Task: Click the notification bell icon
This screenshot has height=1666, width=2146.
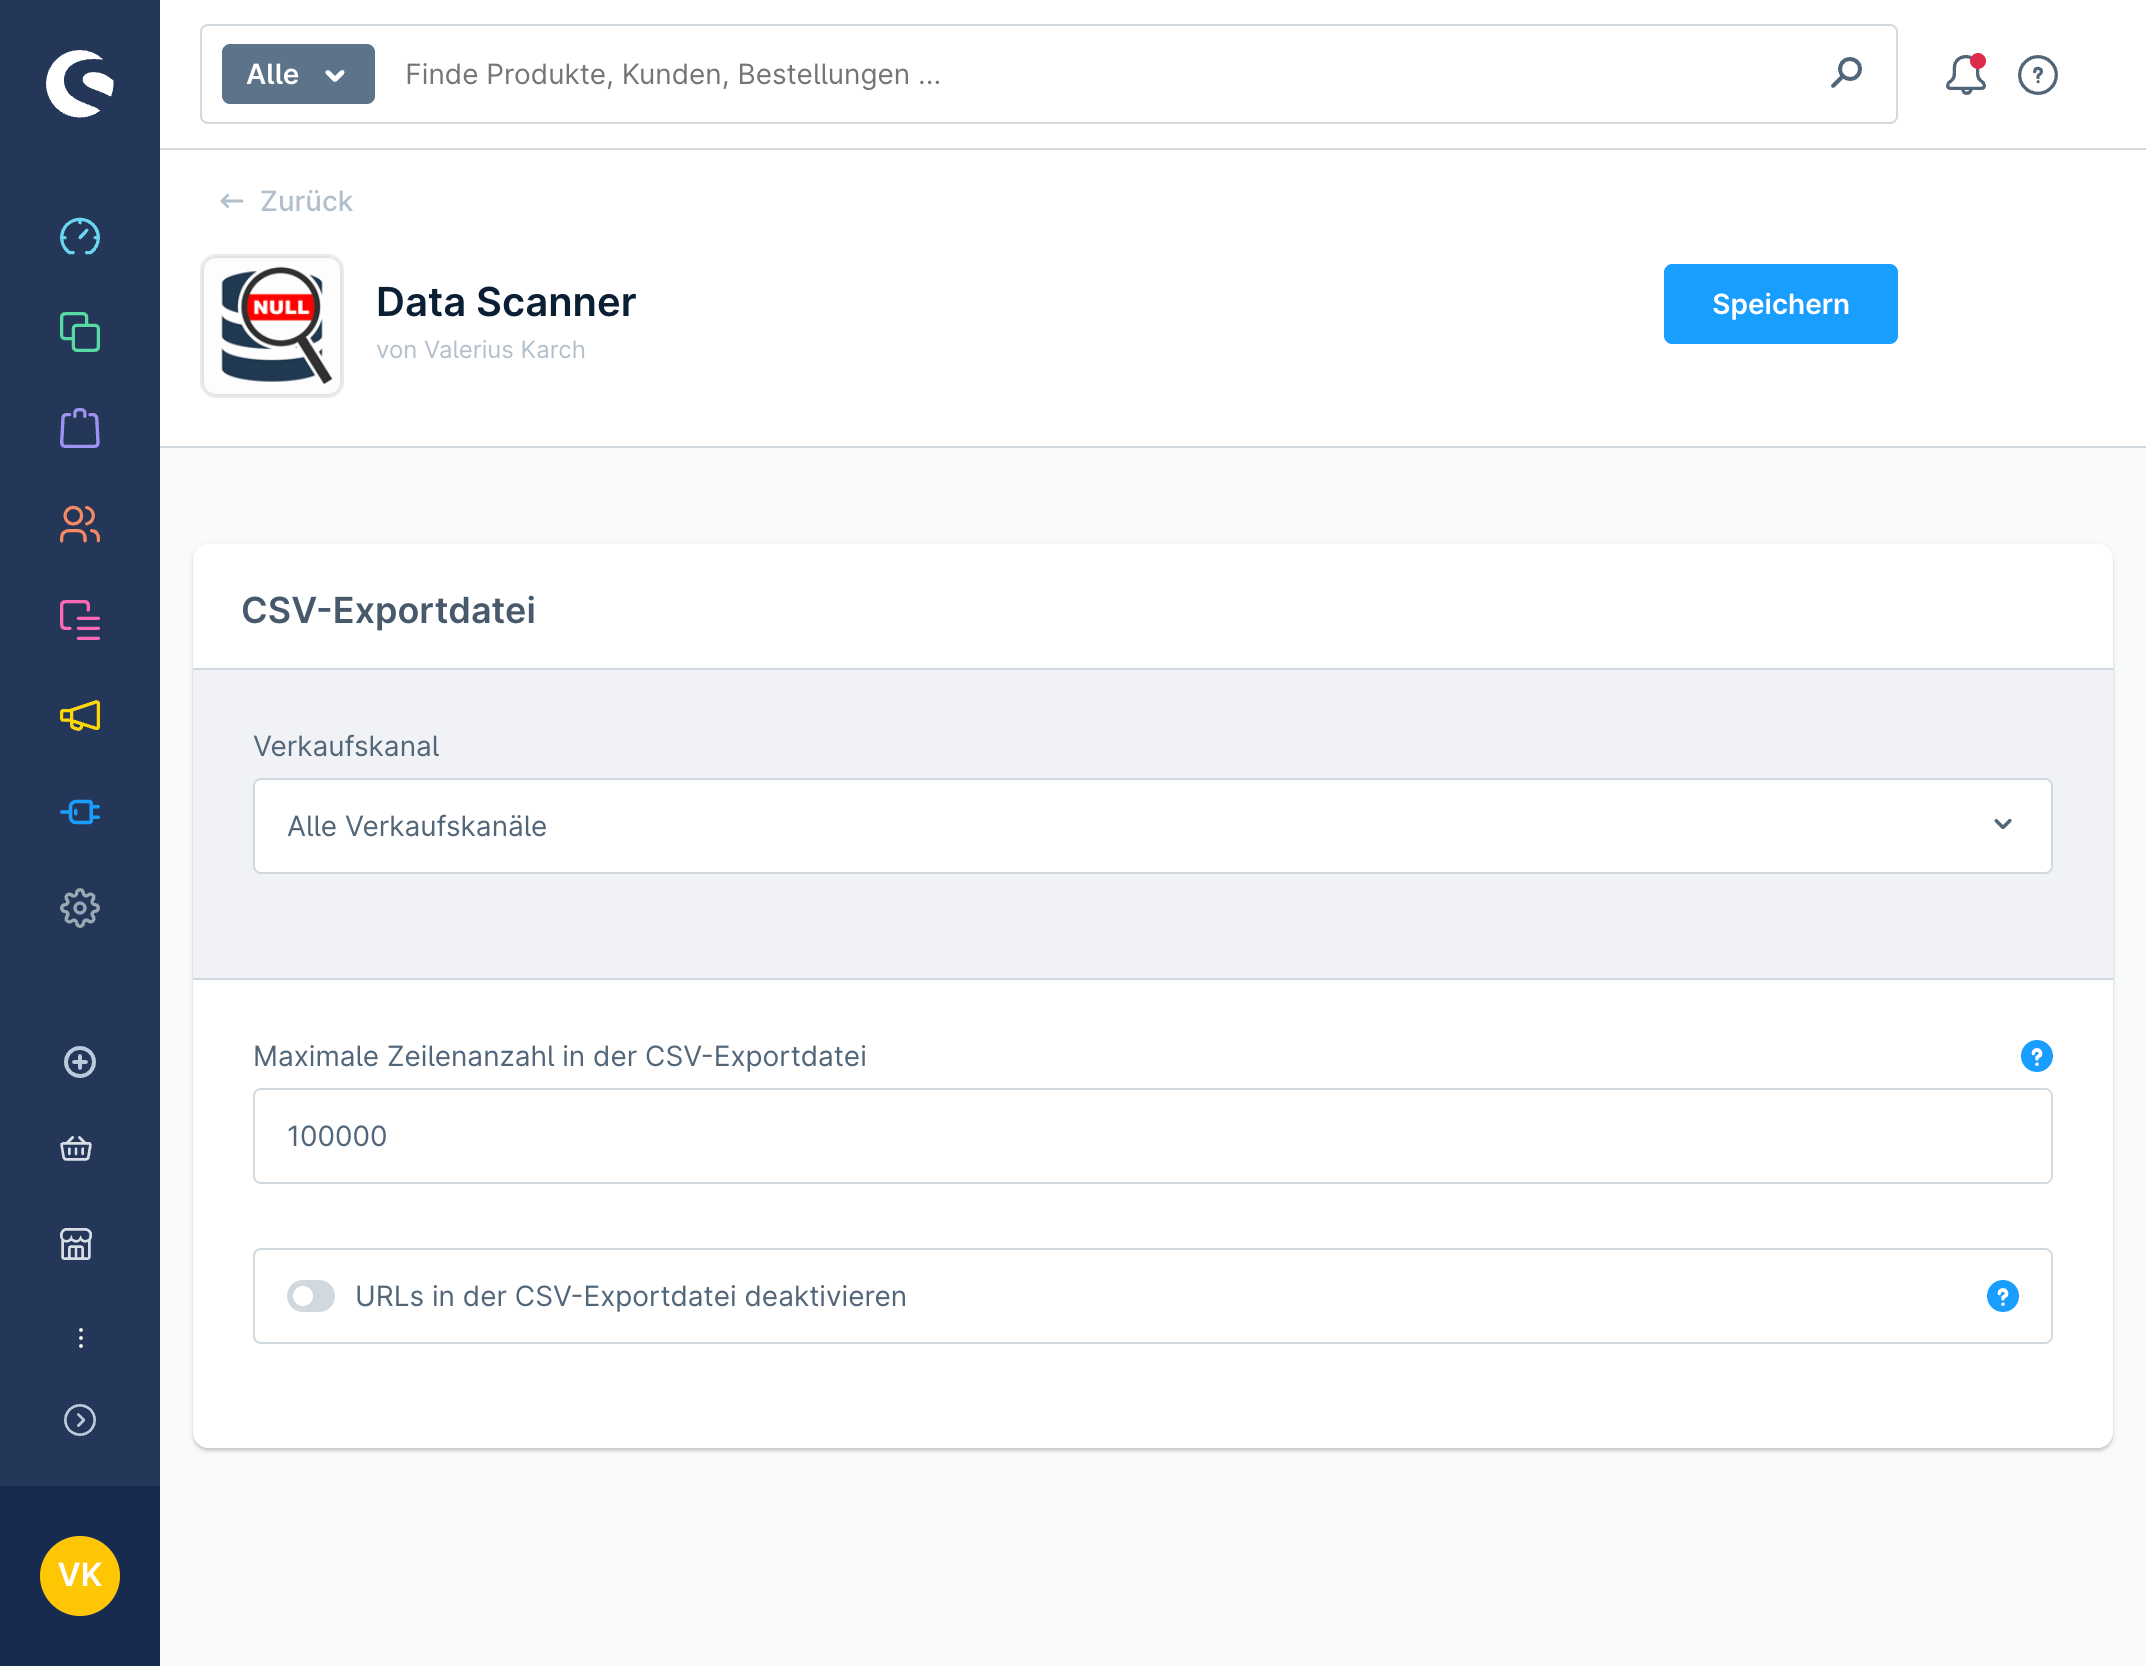Action: pos(1965,75)
